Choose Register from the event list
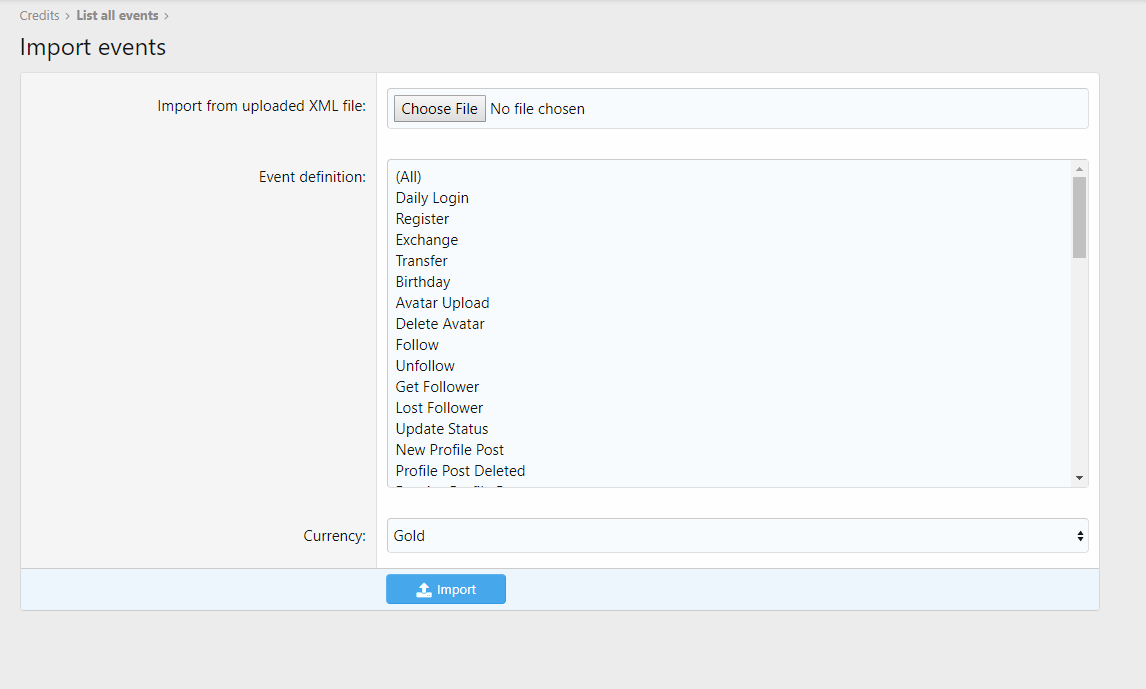1146x689 pixels. point(422,219)
